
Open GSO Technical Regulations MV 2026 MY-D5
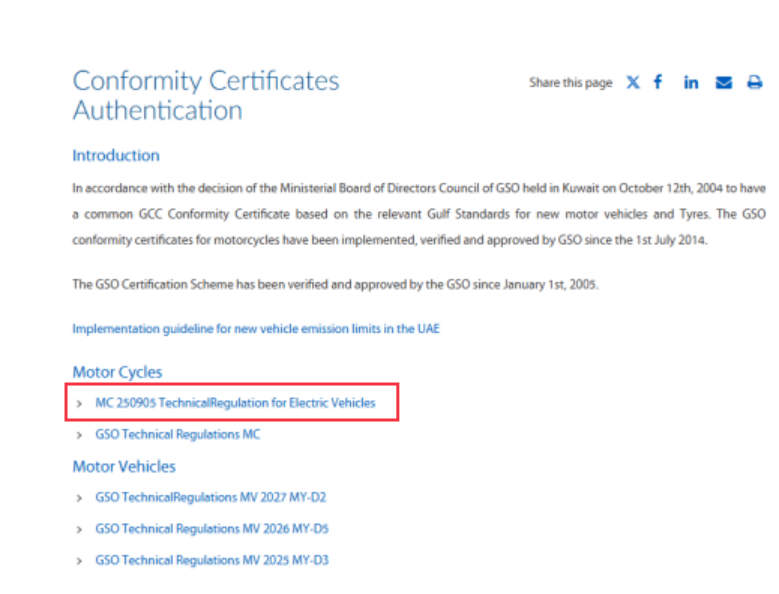[212, 528]
